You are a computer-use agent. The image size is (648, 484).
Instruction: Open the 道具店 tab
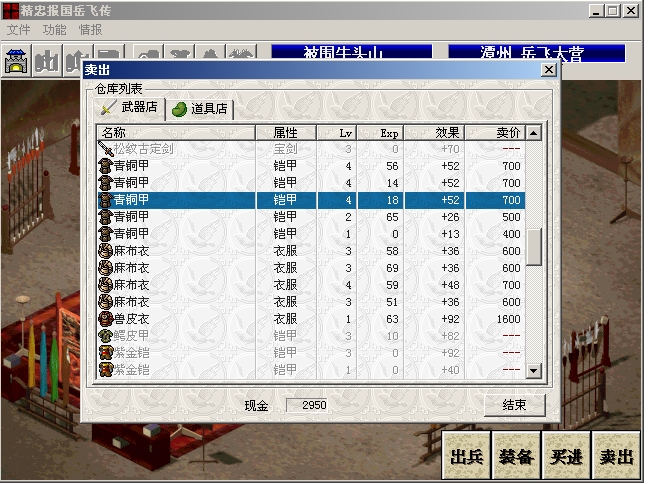(x=199, y=109)
